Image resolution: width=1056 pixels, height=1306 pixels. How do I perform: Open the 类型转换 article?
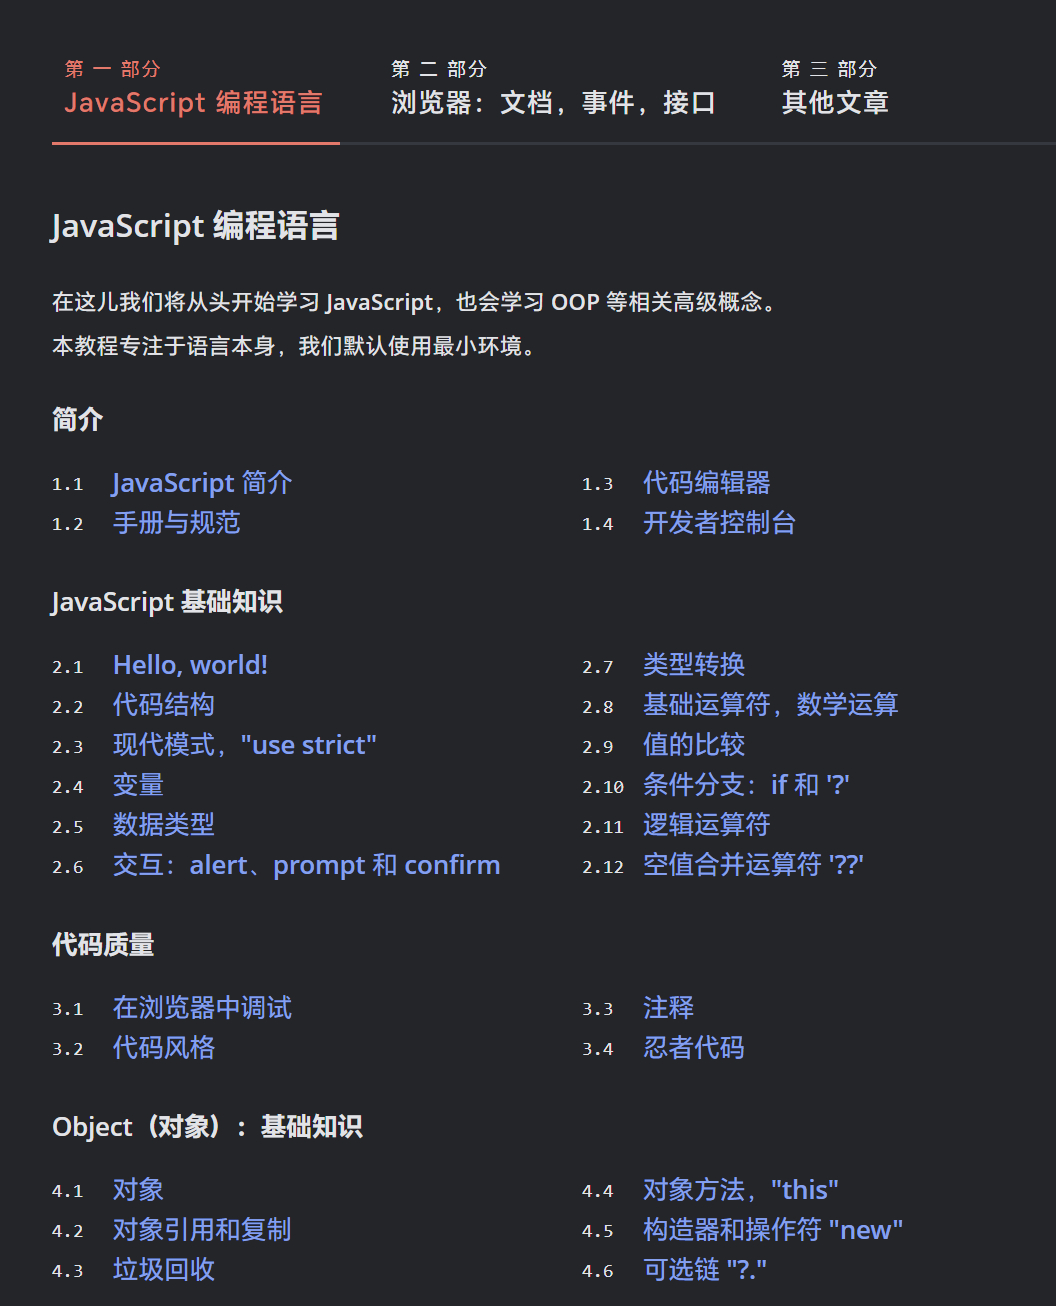click(x=694, y=665)
